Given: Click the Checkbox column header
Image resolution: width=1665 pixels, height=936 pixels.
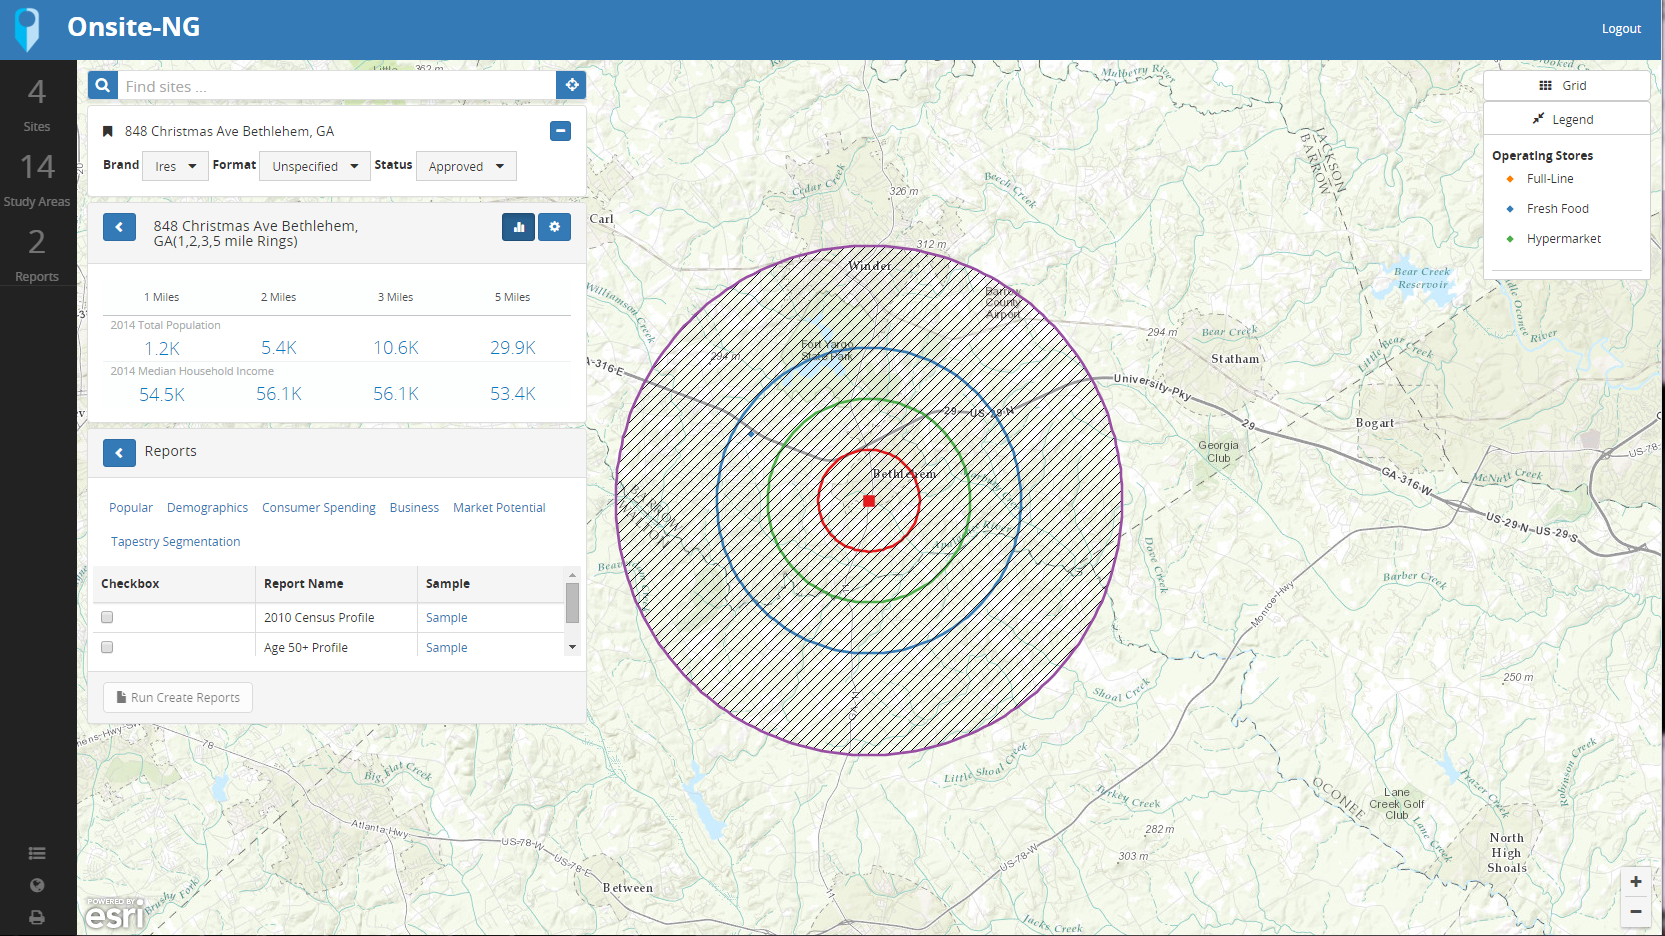Looking at the screenshot, I should point(130,584).
